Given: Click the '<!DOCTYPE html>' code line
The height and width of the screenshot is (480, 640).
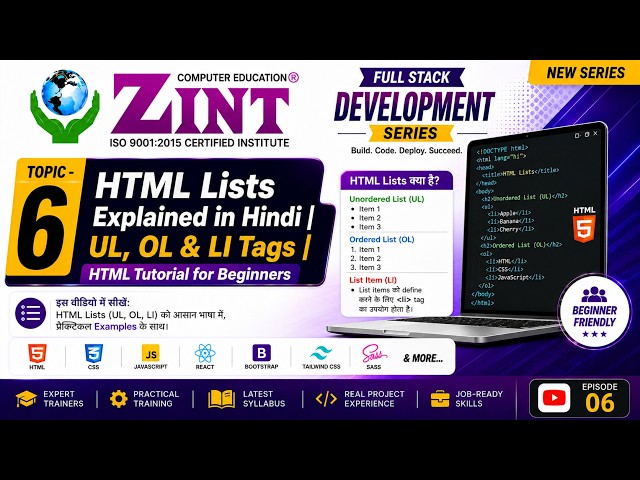Looking at the screenshot, I should (502, 149).
